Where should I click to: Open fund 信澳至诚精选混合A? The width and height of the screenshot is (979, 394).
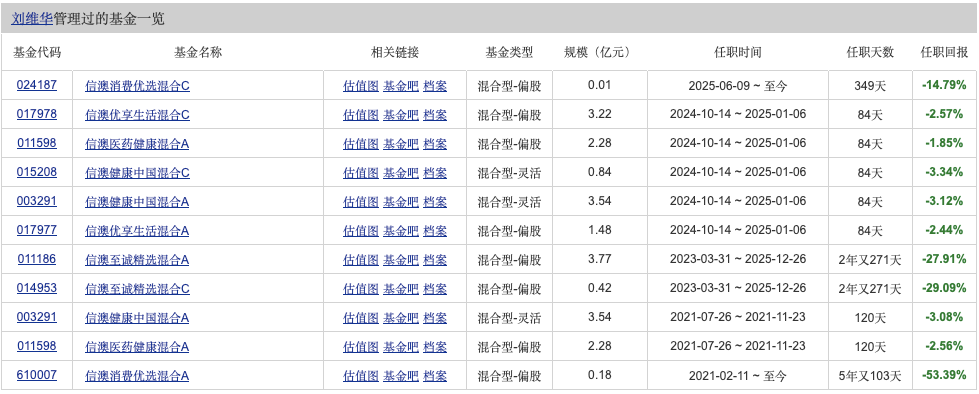(137, 260)
